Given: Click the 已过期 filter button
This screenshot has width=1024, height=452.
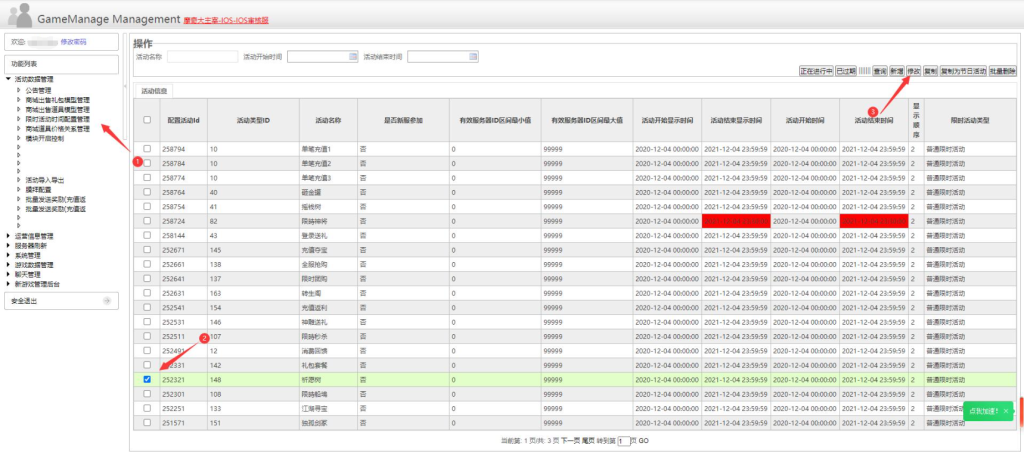Looking at the screenshot, I should click(x=846, y=71).
